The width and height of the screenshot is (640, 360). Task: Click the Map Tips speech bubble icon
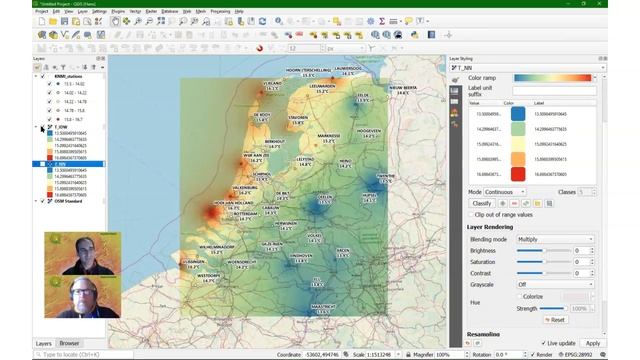409,21
